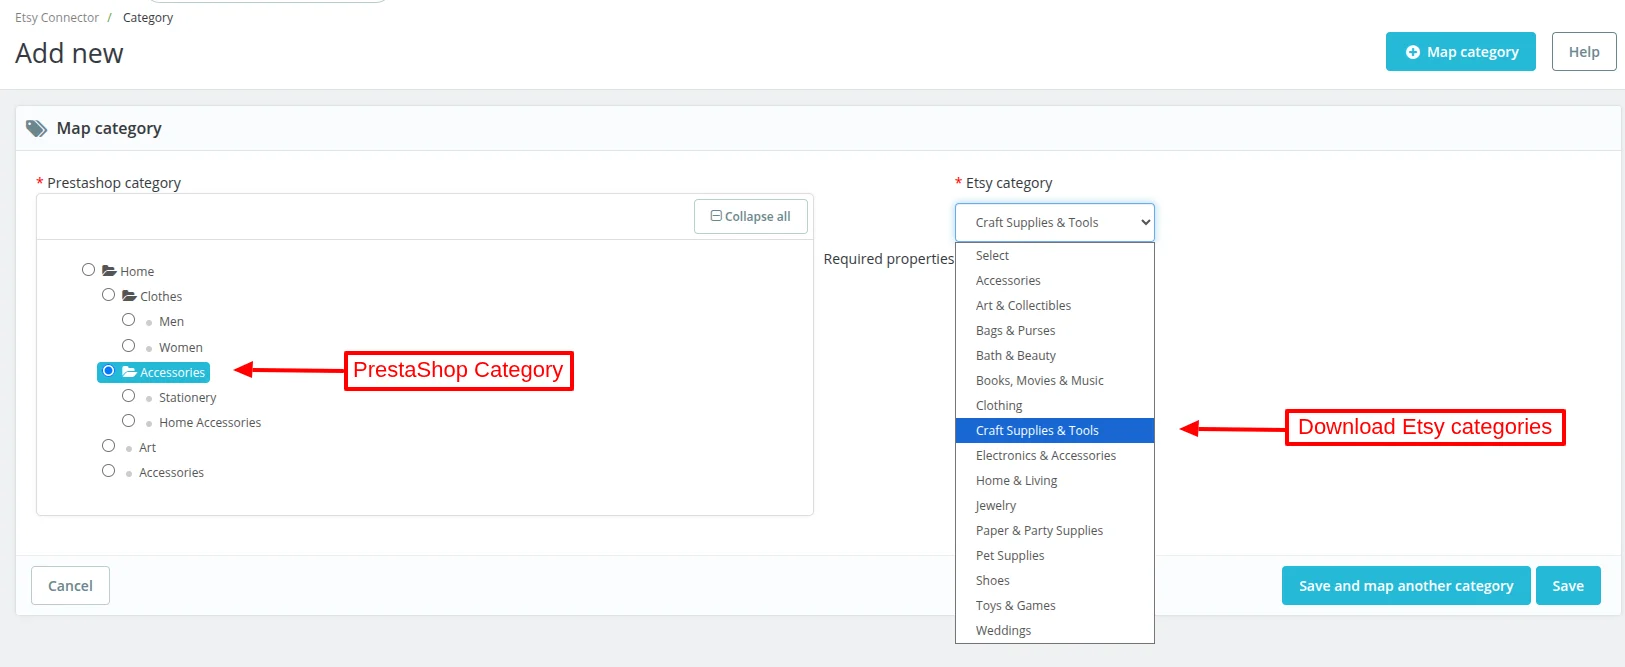Select the highlighted Accessories radio button
Viewport: 1625px width, 667px height.
pyautogui.click(x=108, y=371)
